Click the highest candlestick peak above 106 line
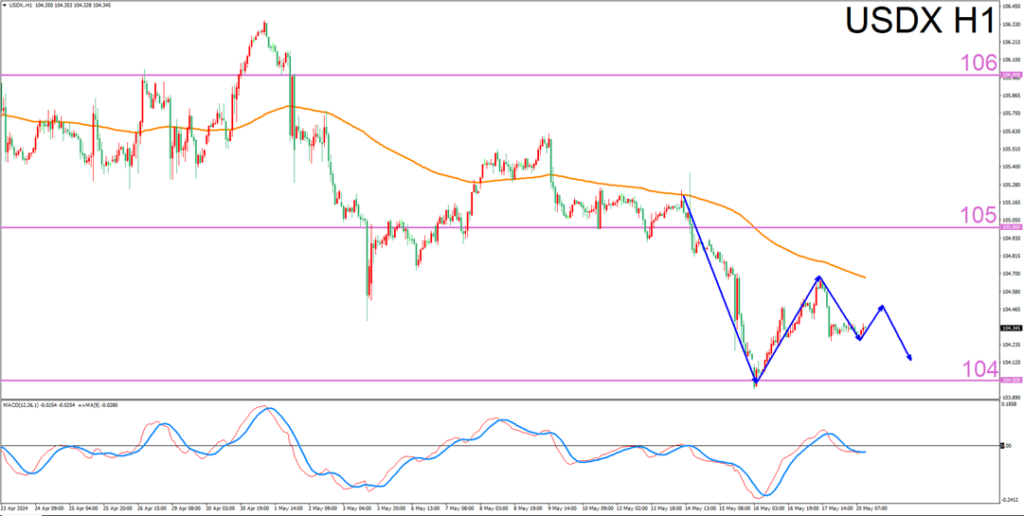Viewport: 1024px width, 516px height. (x=264, y=23)
